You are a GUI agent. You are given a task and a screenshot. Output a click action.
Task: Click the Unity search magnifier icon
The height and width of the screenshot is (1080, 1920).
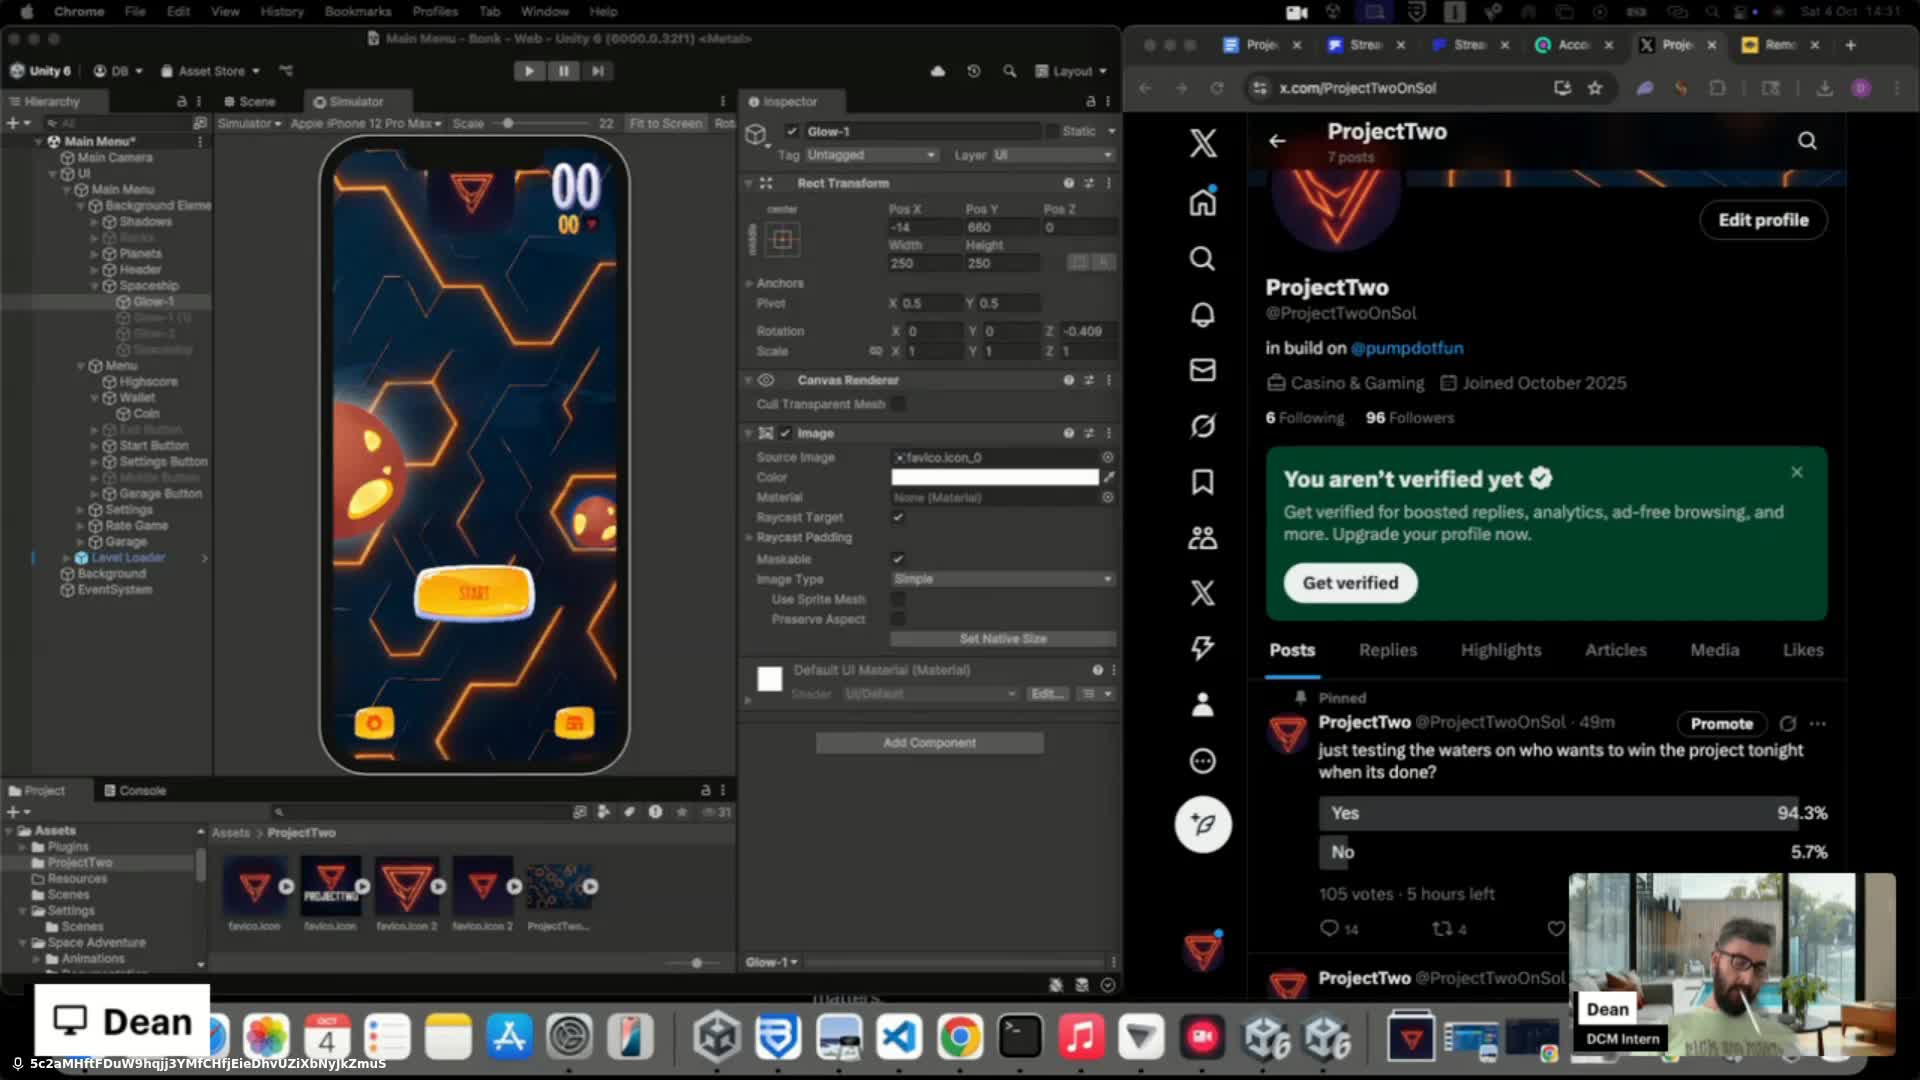(x=1009, y=71)
